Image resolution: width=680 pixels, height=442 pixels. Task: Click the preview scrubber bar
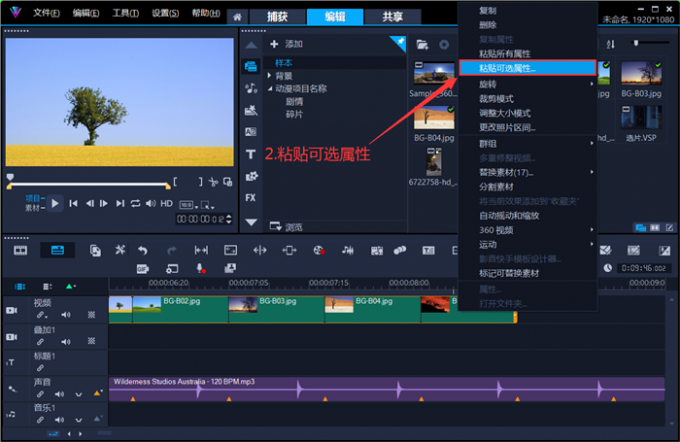[89, 184]
